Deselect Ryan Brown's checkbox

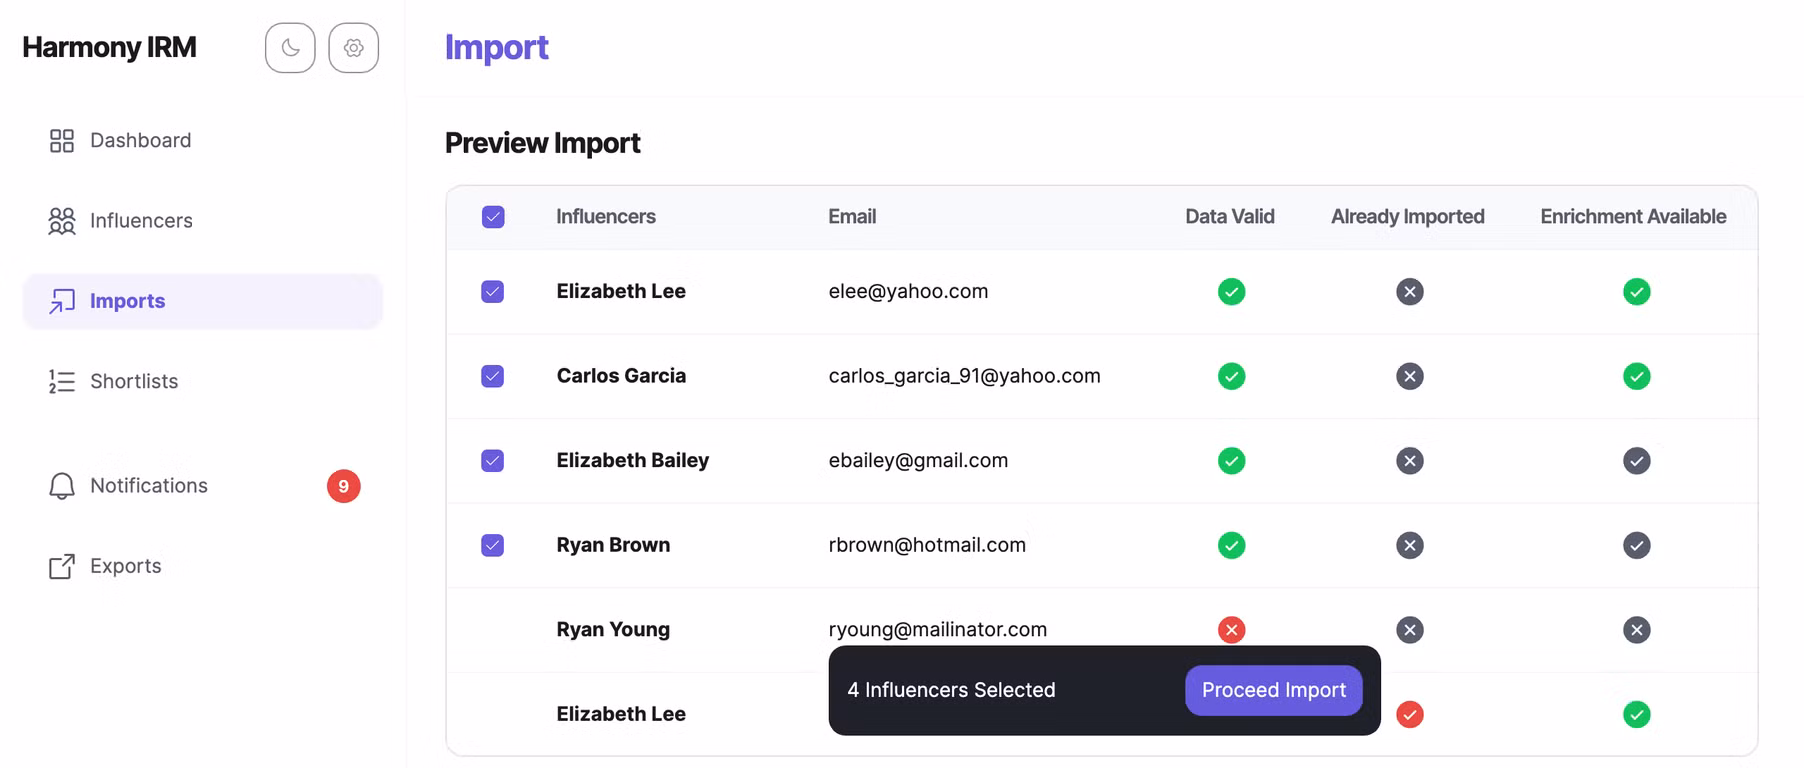click(492, 546)
